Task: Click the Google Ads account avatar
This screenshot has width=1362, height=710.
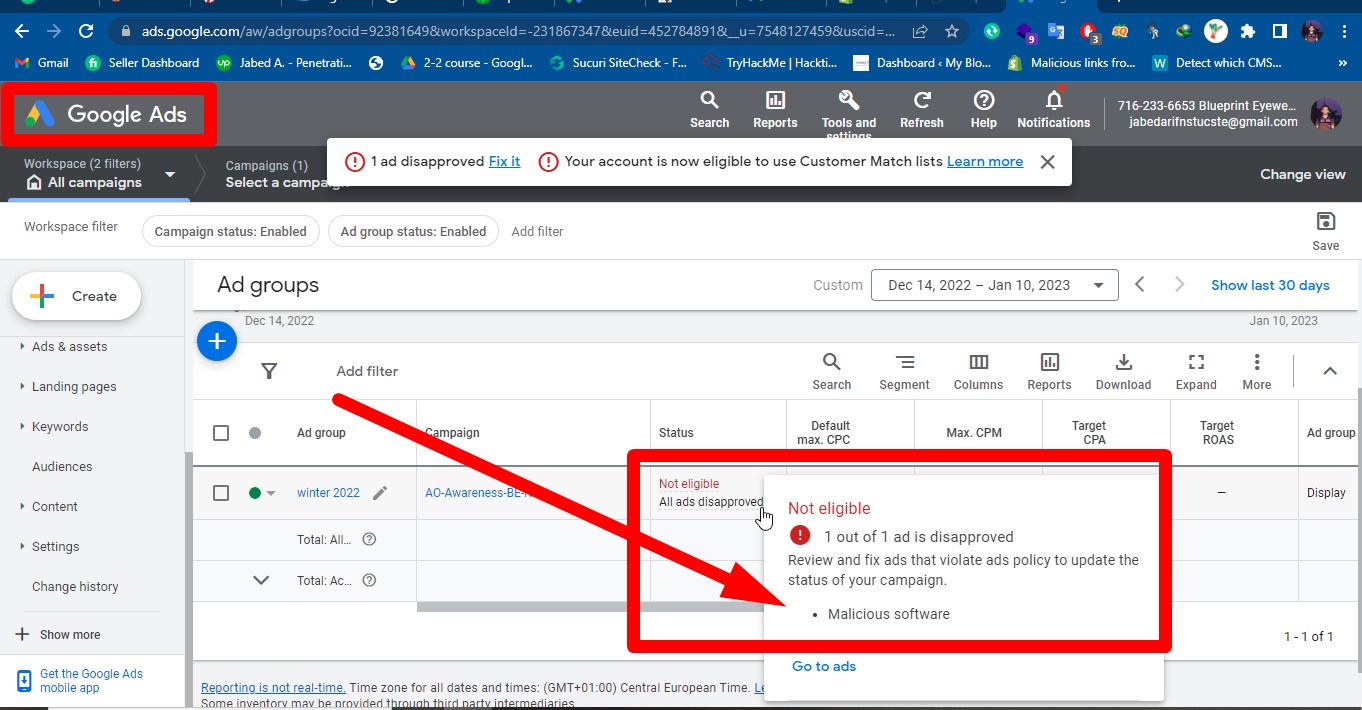Action: (1326, 114)
